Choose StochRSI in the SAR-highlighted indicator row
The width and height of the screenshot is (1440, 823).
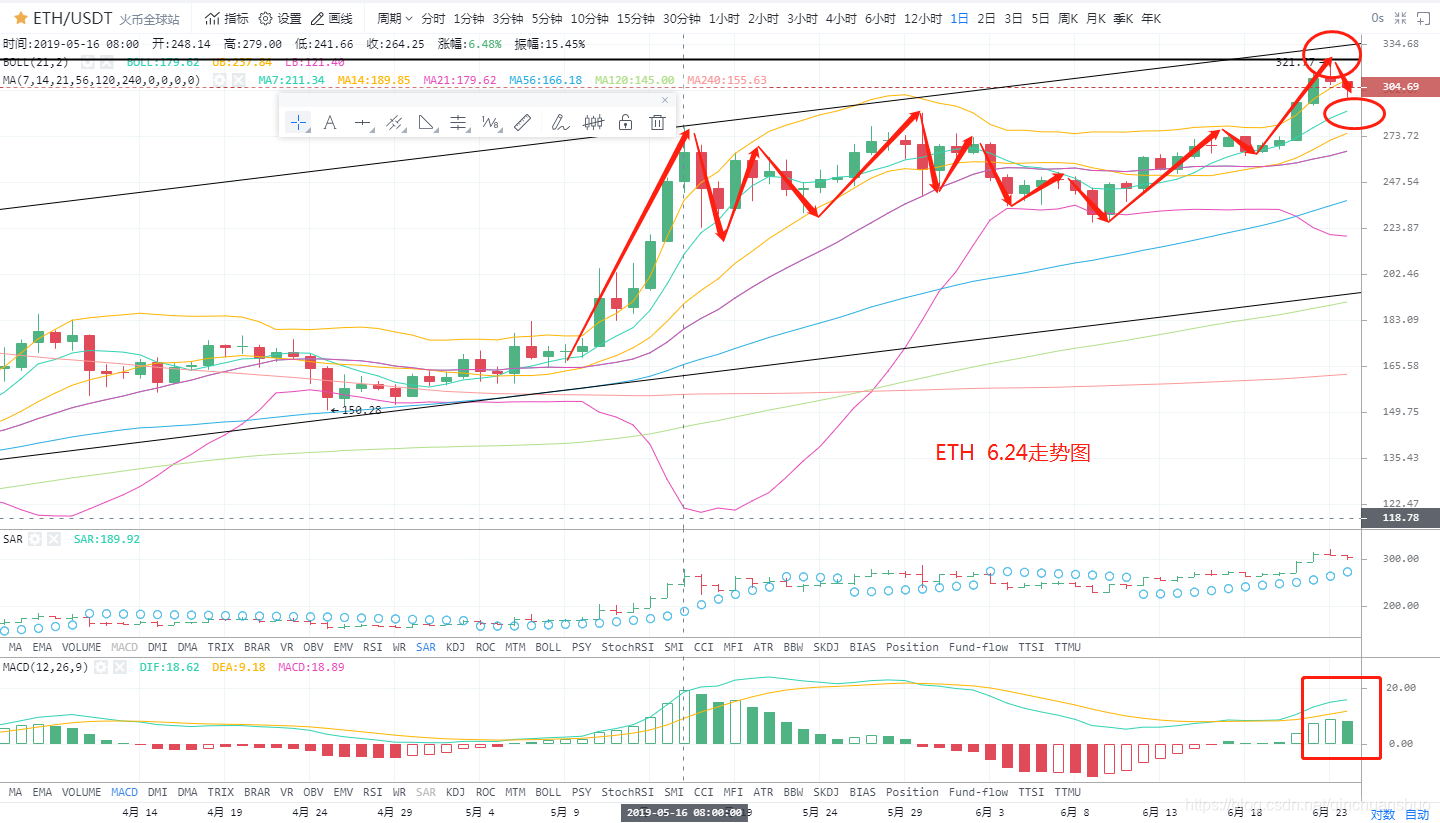tap(627, 647)
